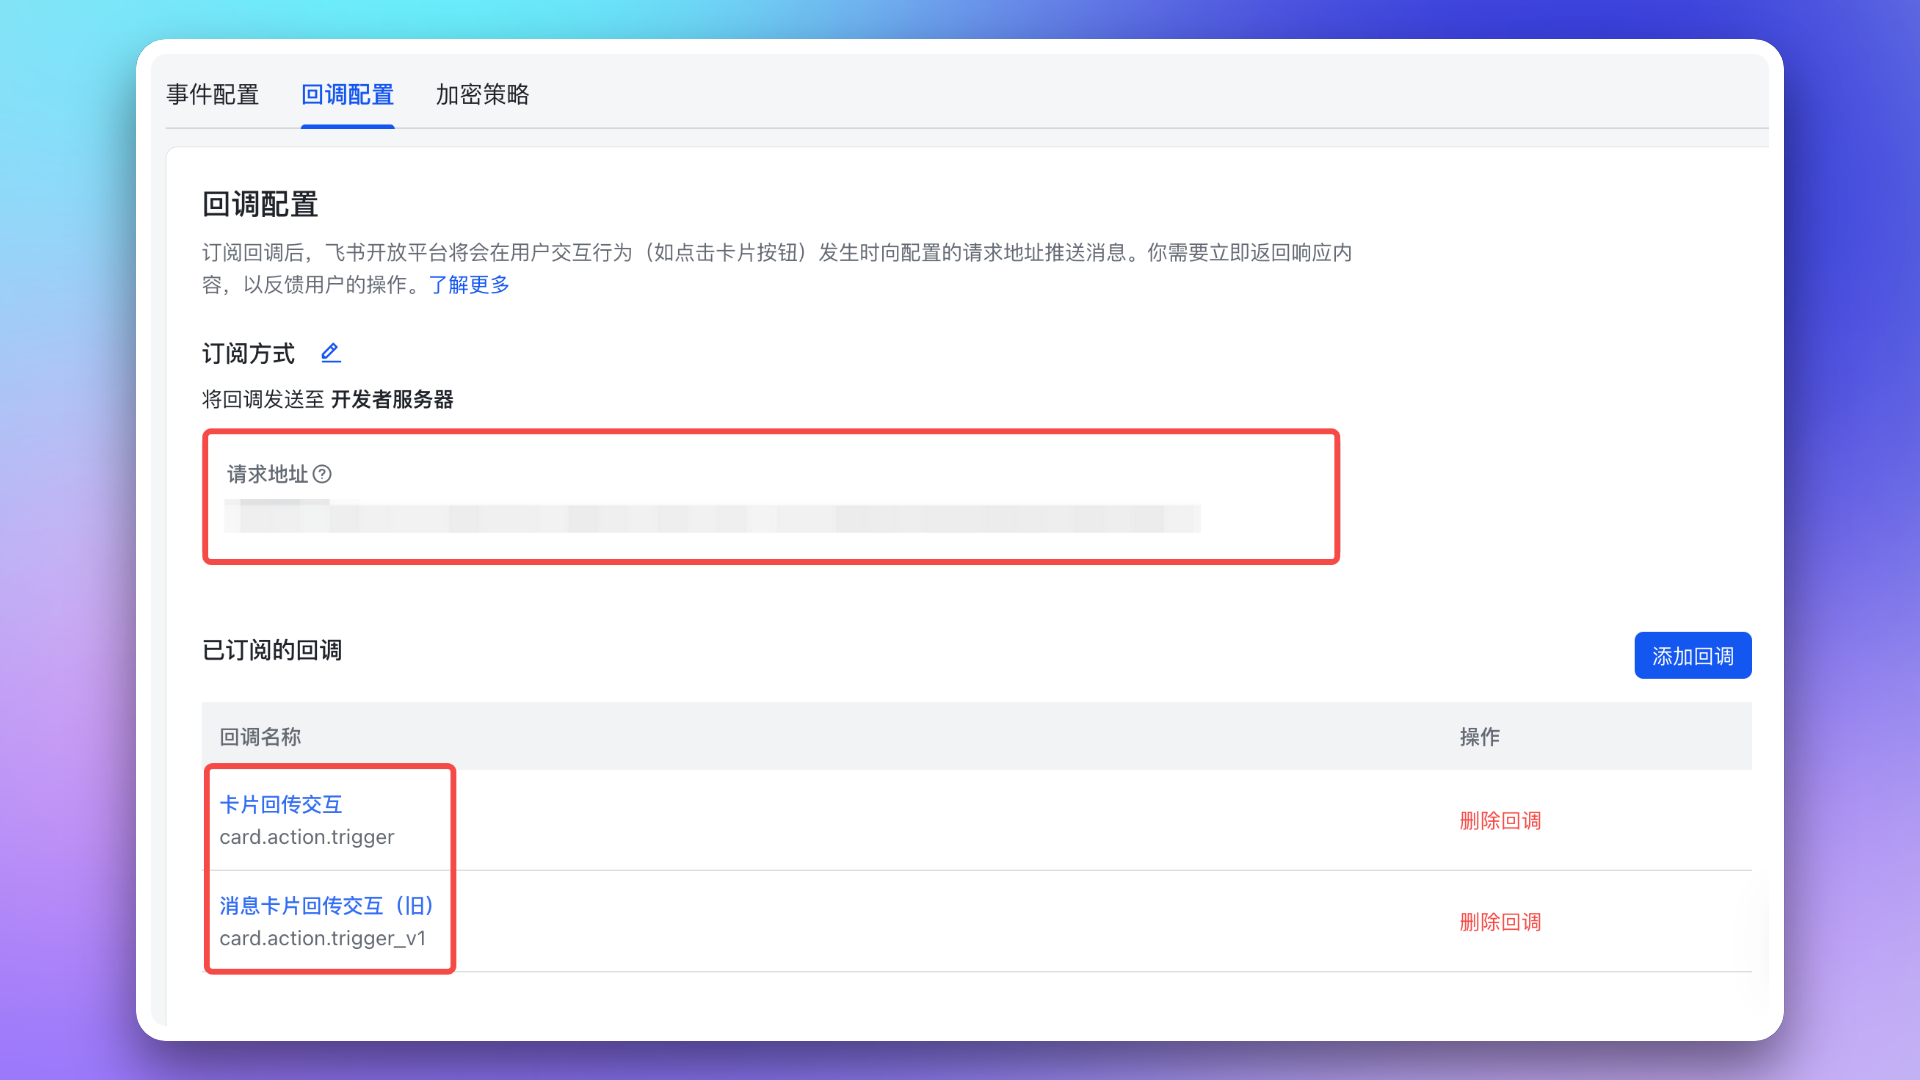Image resolution: width=1920 pixels, height=1080 pixels.
Task: Click the card.action.trigger event key text
Action: pyautogui.click(x=307, y=837)
